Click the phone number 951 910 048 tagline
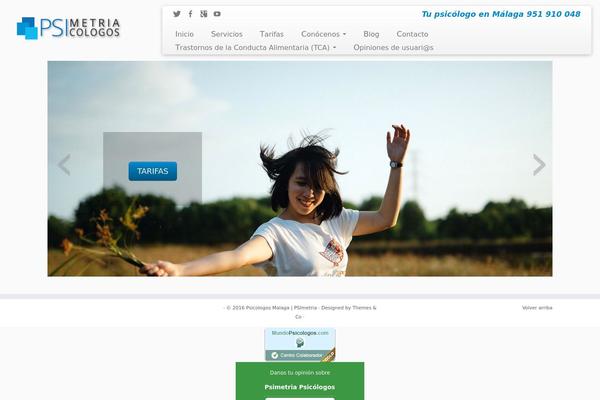The image size is (600, 400). tap(501, 14)
